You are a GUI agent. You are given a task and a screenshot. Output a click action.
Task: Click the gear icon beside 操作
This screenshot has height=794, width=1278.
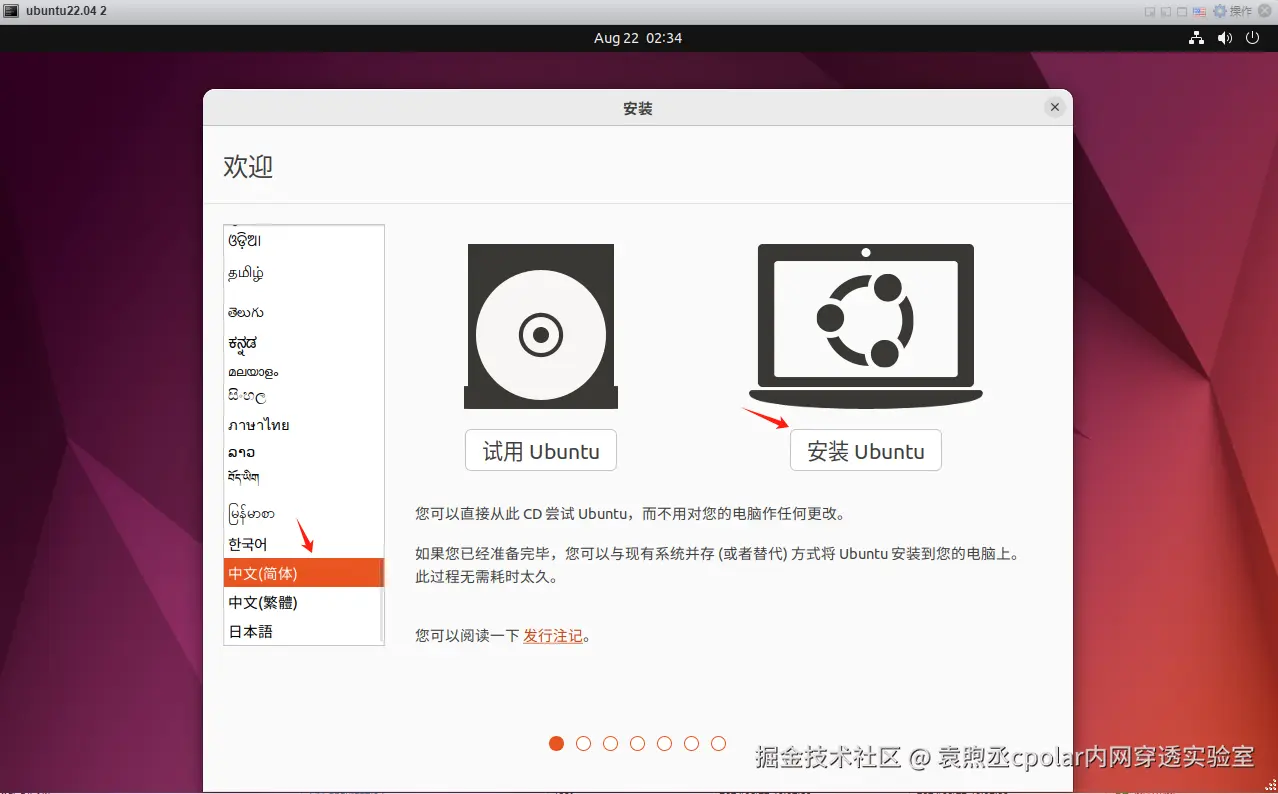point(1220,11)
